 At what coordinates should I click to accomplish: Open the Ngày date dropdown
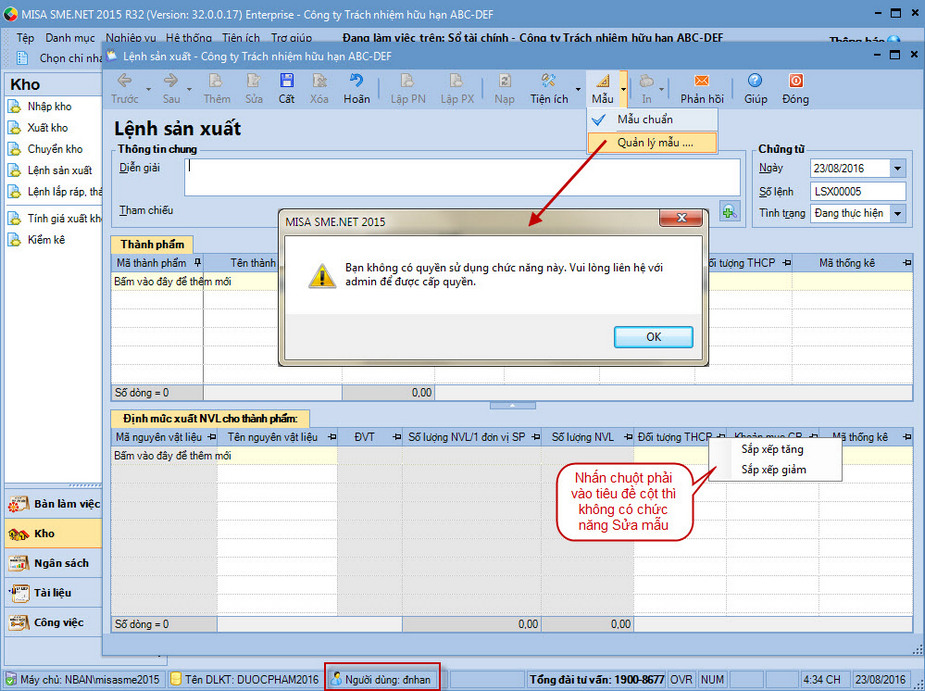click(897, 168)
